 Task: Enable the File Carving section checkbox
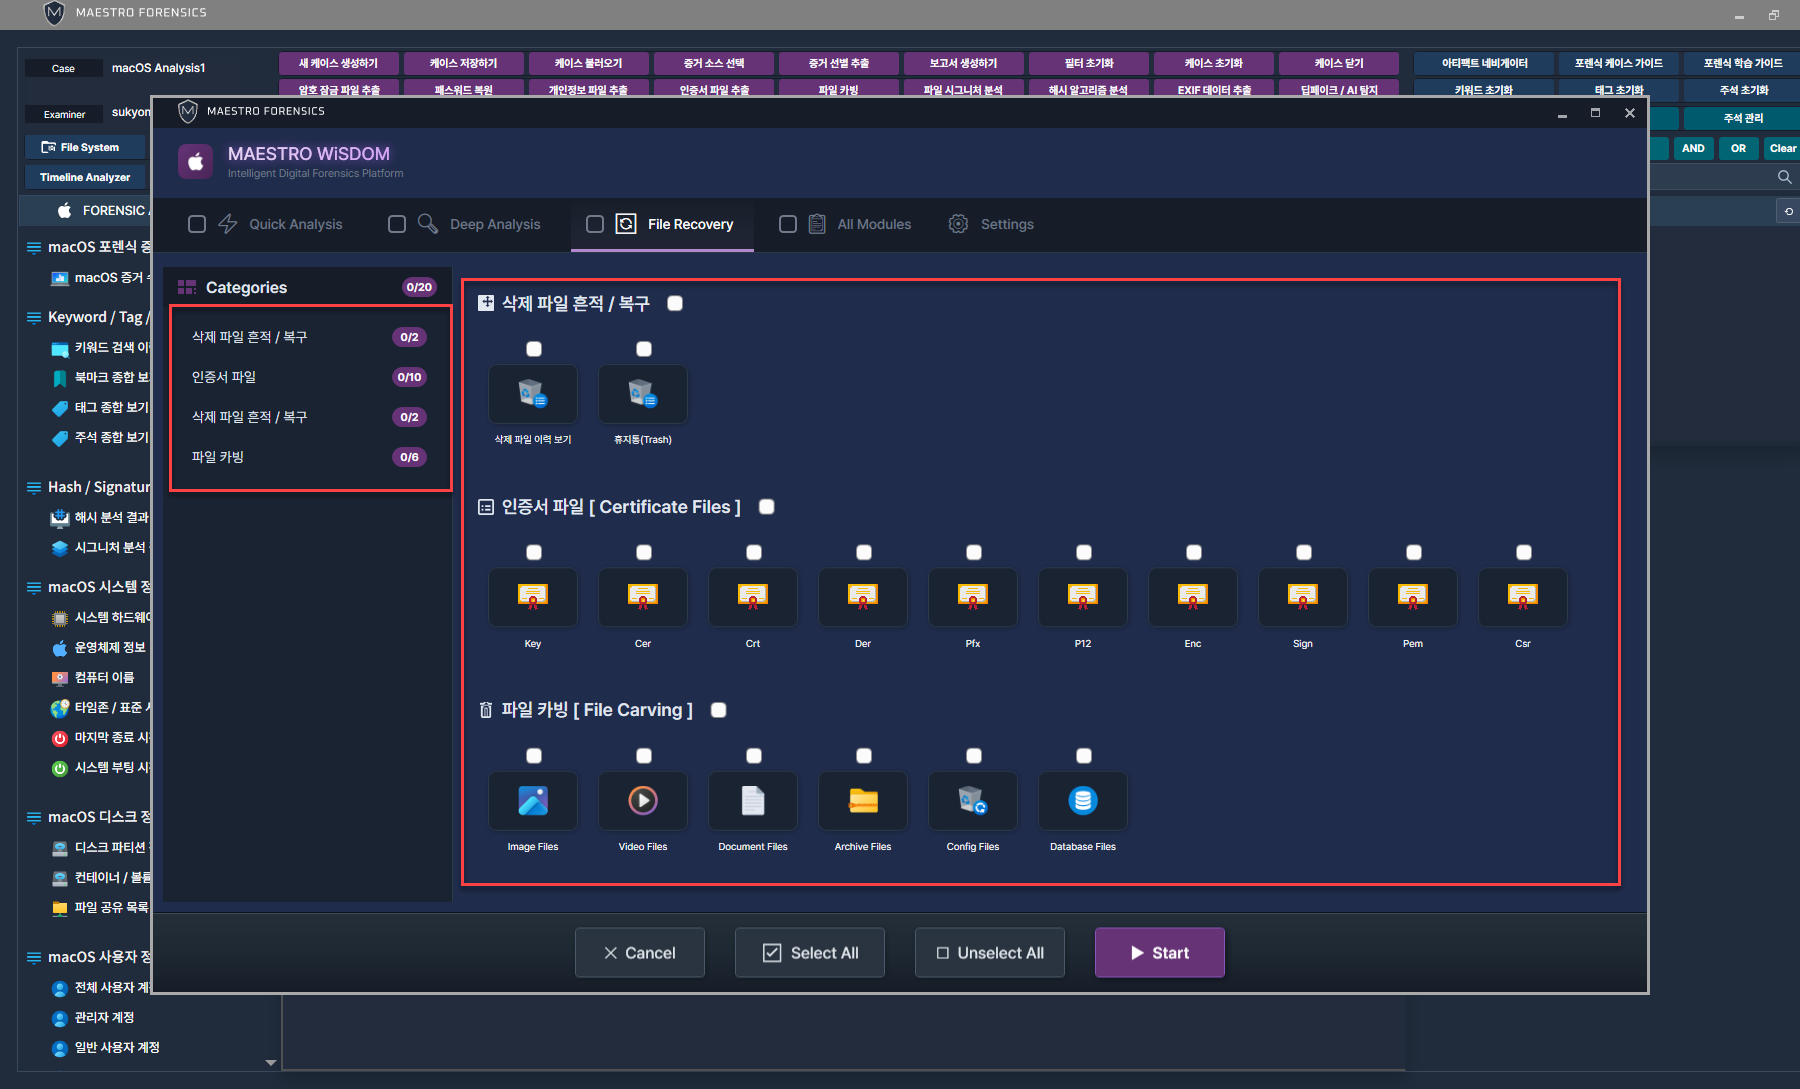coord(718,710)
